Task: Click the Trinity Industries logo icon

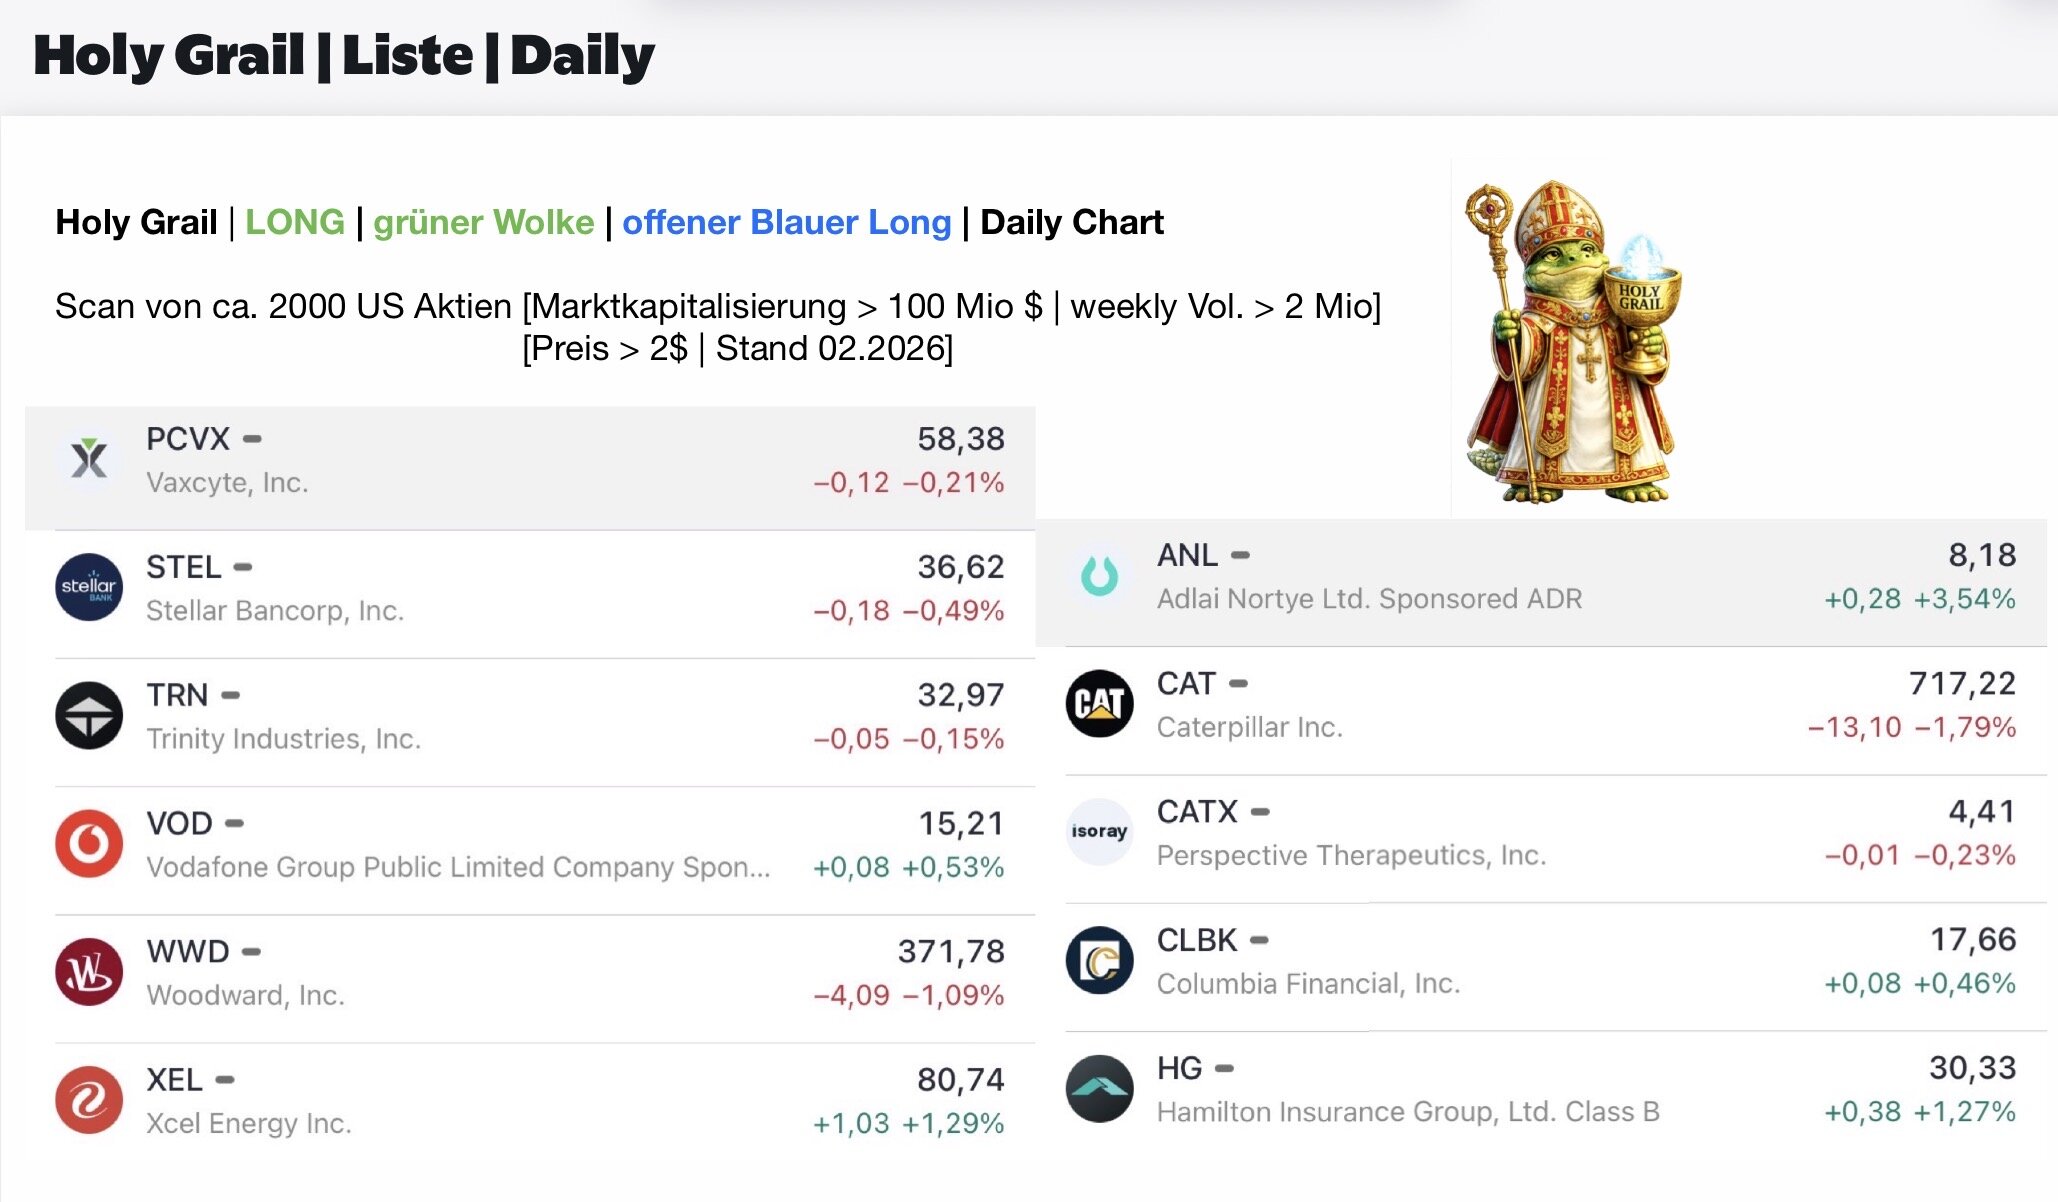Action: click(89, 715)
